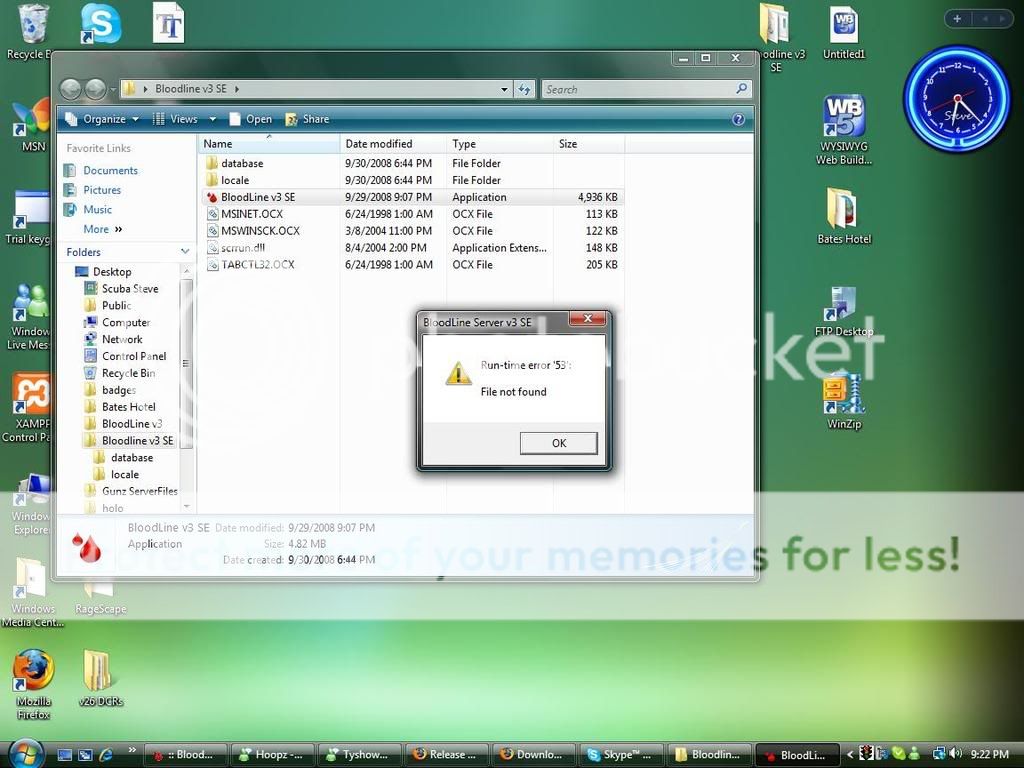The height and width of the screenshot is (768, 1024).
Task: Open Explorer Help via the question mark icon
Action: (x=739, y=119)
